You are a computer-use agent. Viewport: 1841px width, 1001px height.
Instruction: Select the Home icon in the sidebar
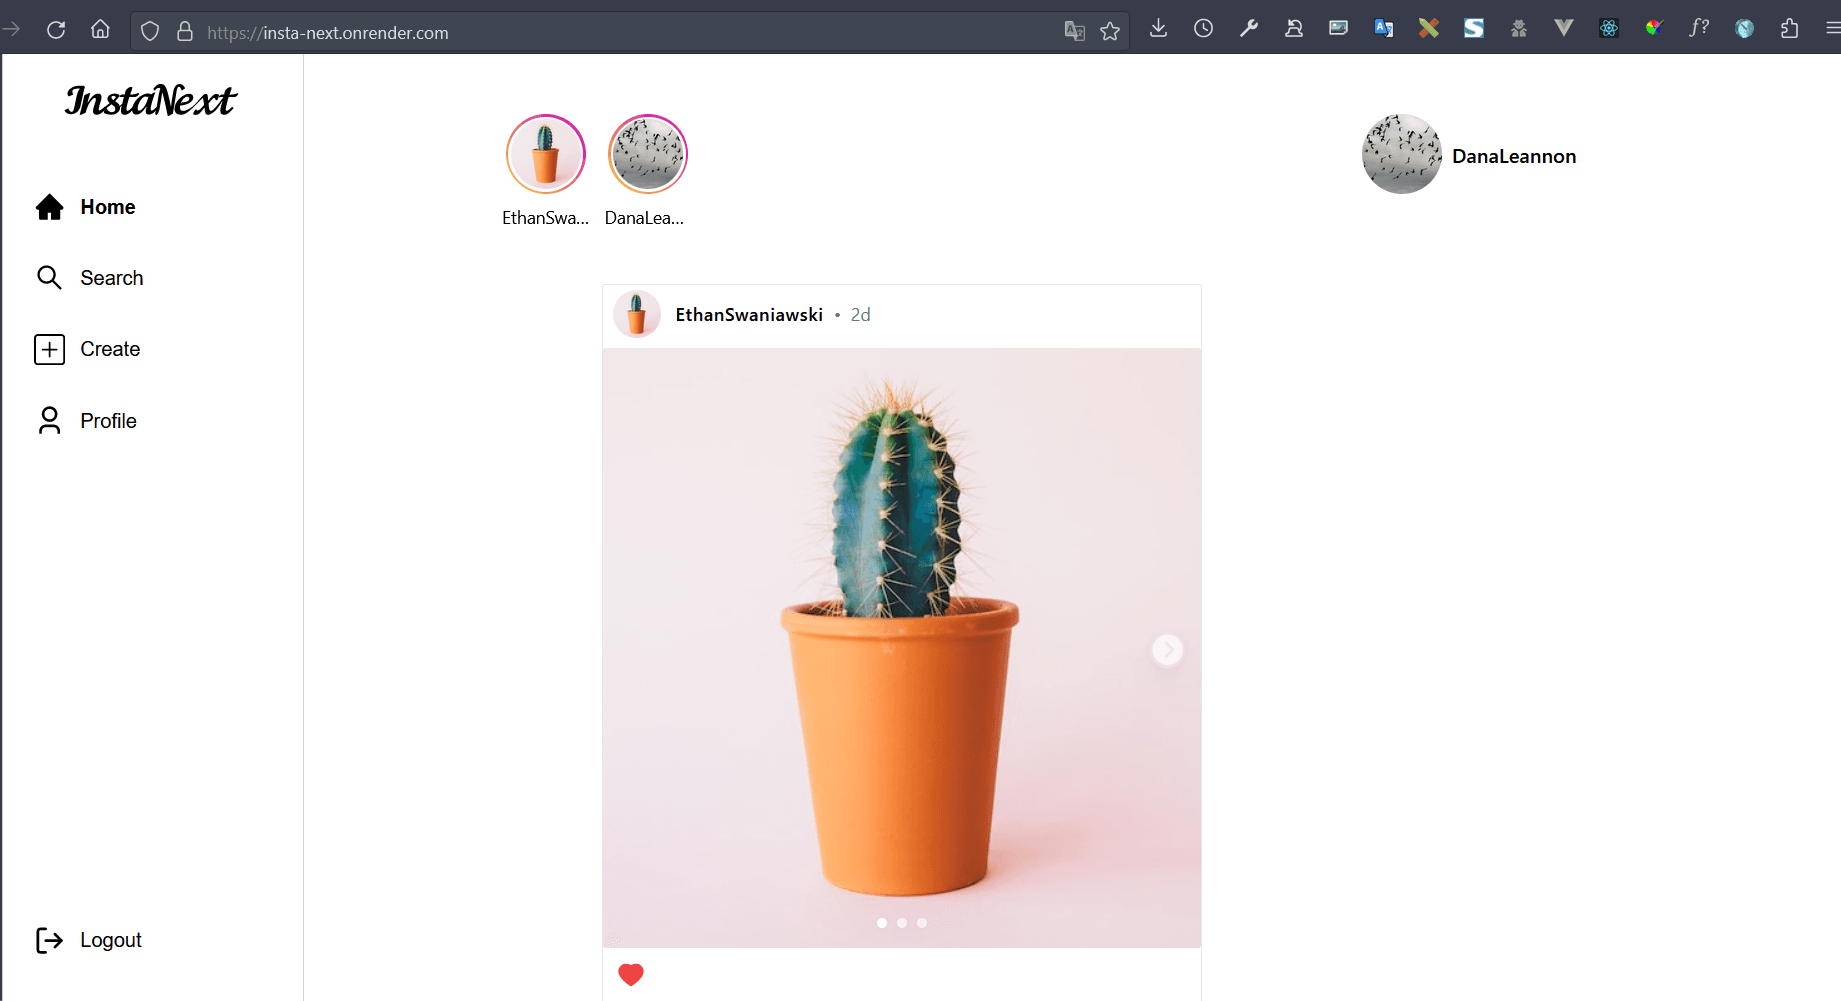pos(49,207)
